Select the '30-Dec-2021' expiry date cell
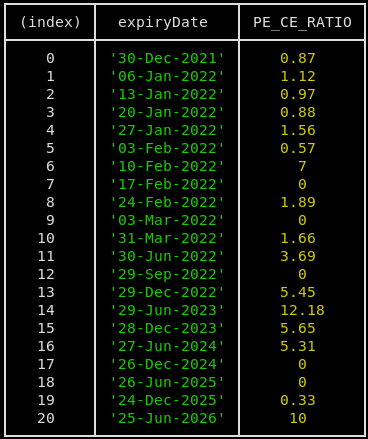Viewport: 368px width, 439px height. (167, 58)
